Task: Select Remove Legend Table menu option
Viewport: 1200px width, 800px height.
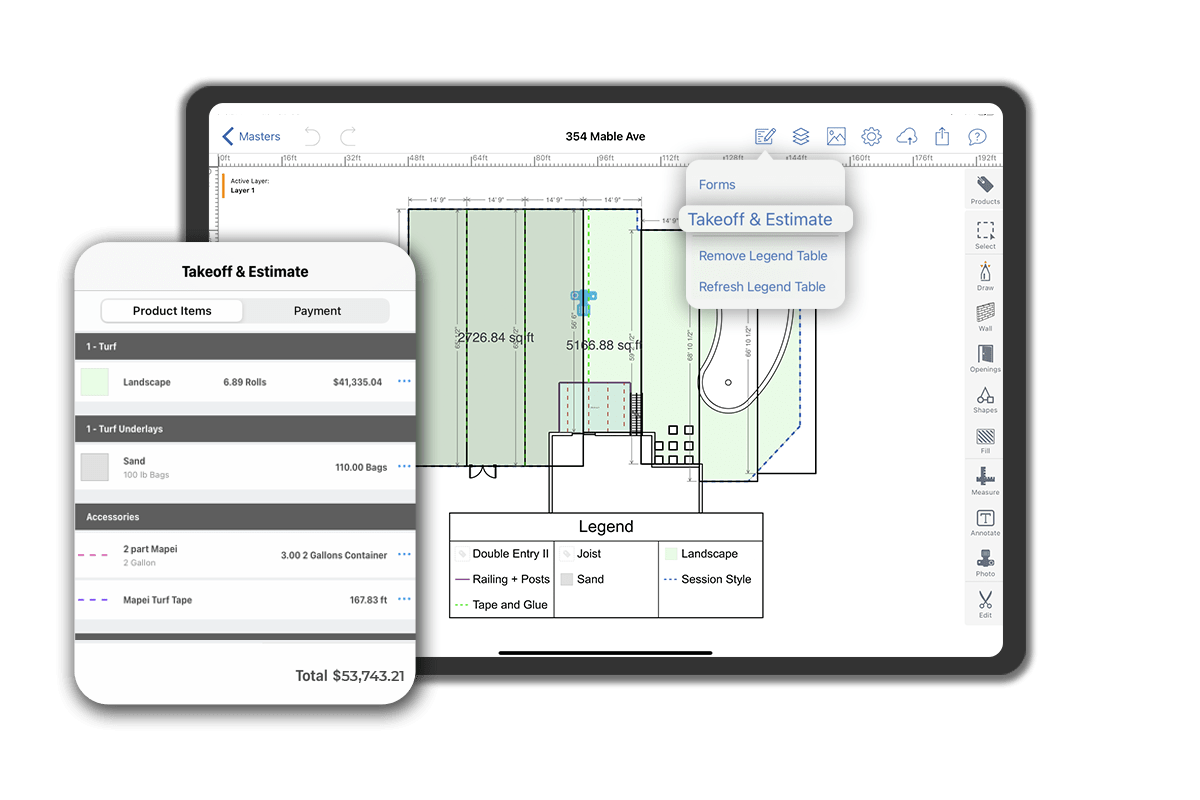Action: pos(762,256)
